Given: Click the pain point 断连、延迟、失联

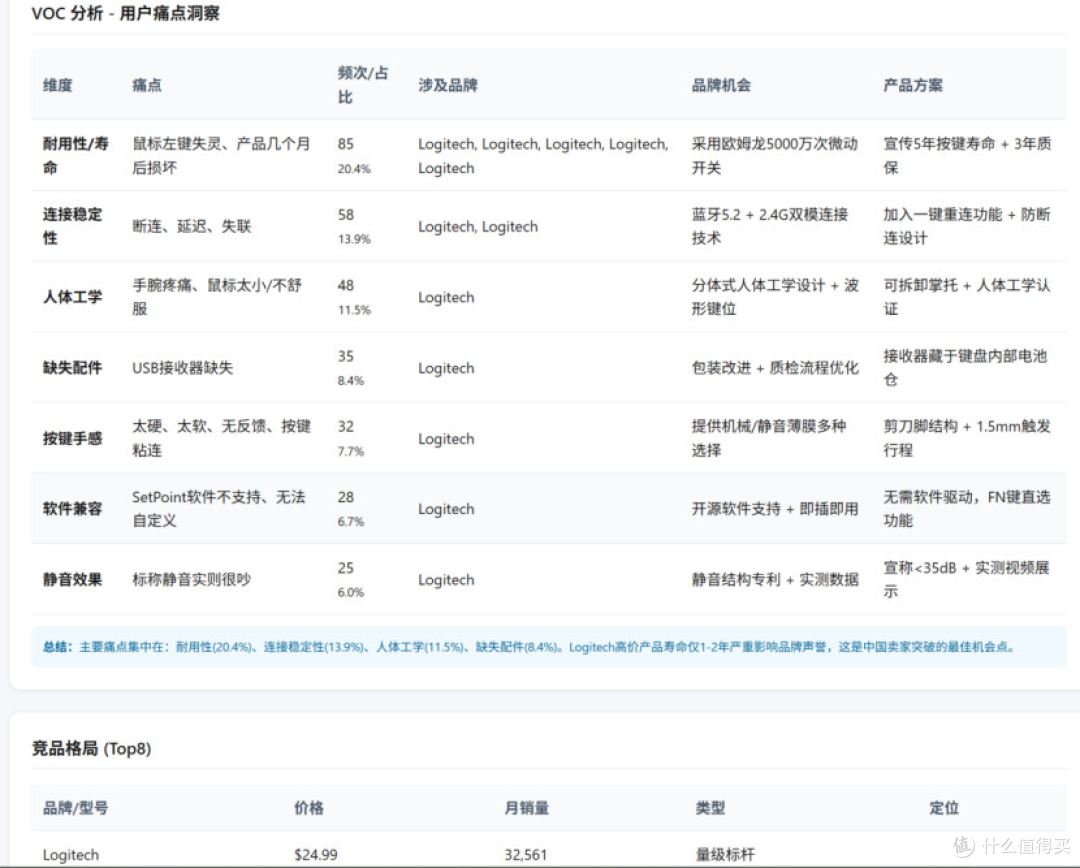Looking at the screenshot, I should pyautogui.click(x=191, y=226).
